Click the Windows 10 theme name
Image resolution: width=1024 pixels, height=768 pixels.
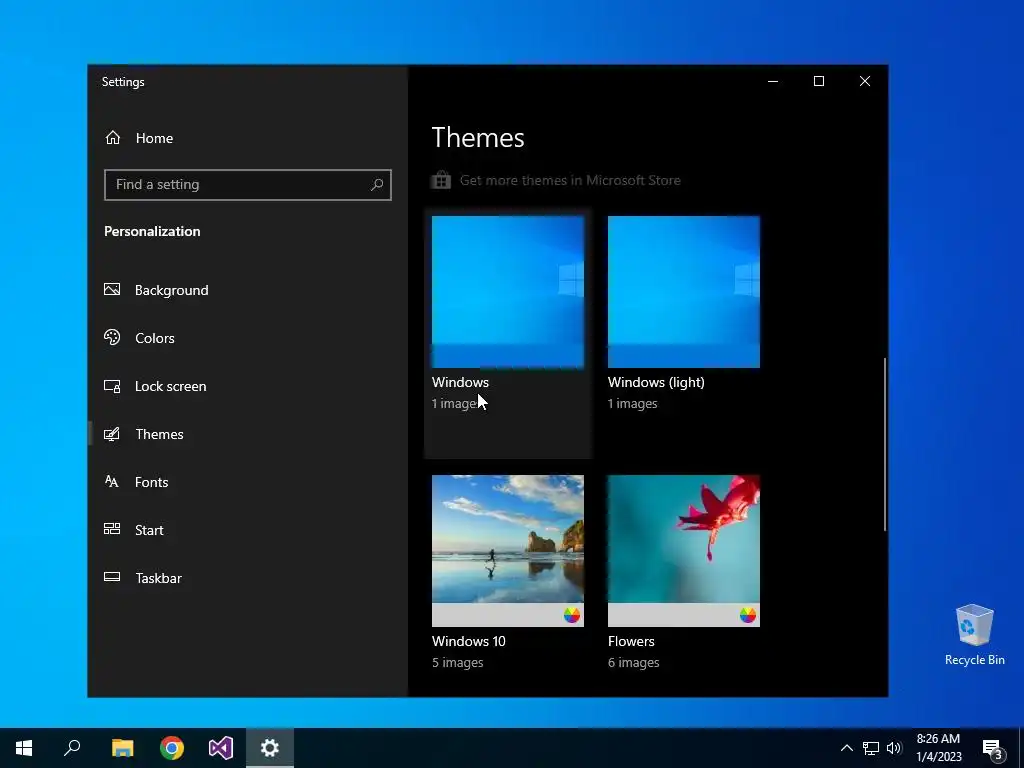coord(469,641)
